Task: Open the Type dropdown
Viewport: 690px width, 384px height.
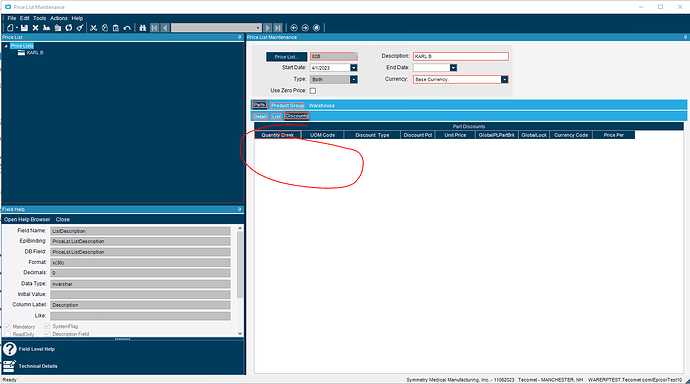Action: [x=353, y=80]
